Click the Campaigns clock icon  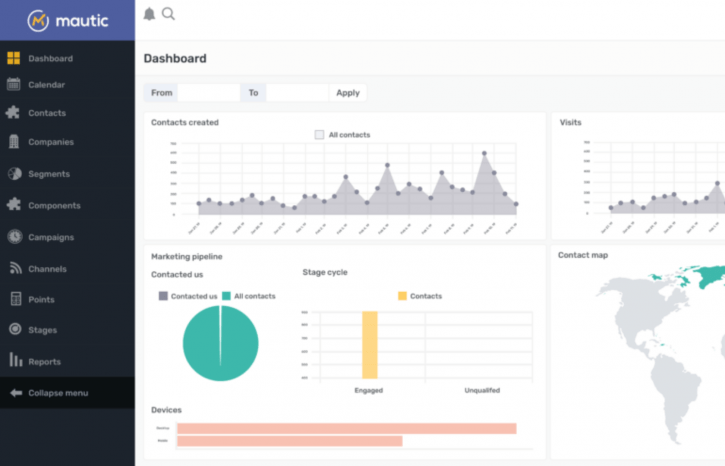point(14,237)
